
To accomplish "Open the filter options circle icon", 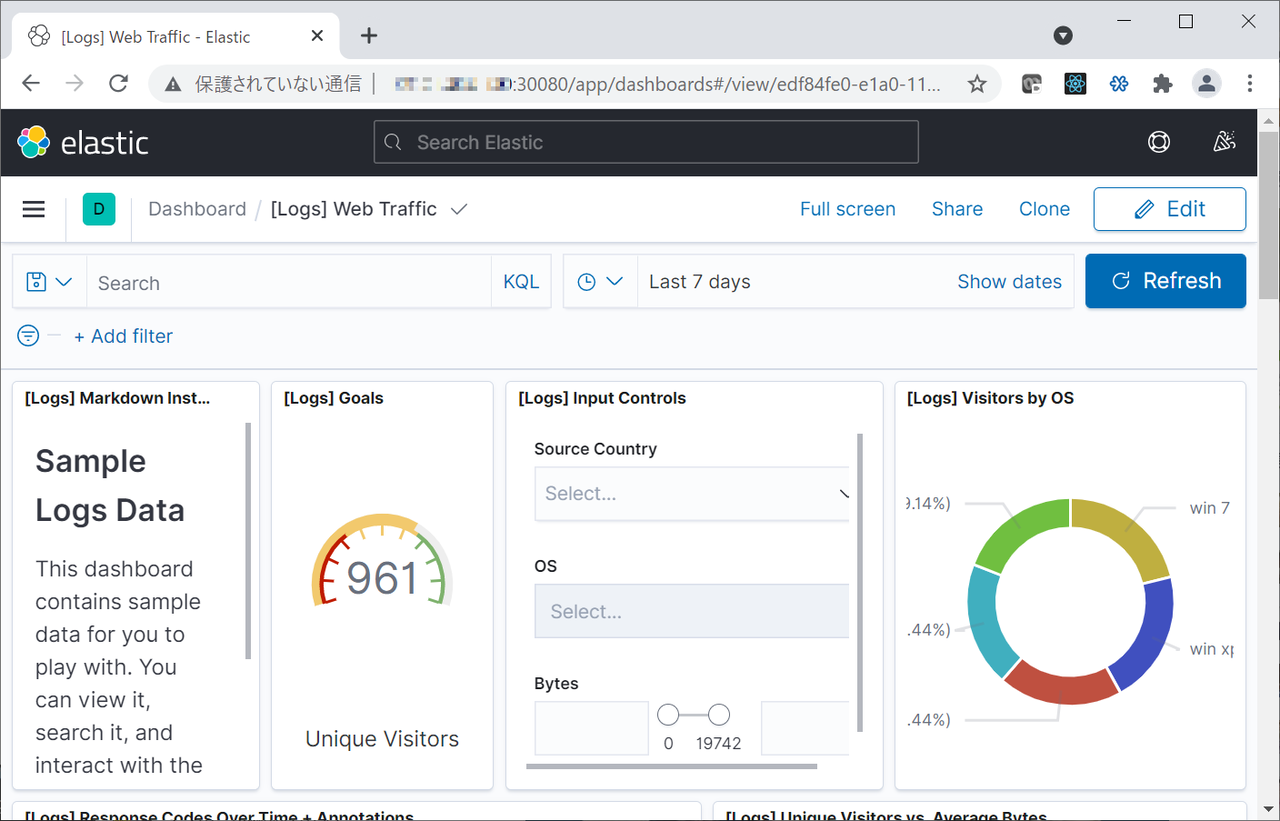I will click(x=28, y=336).
